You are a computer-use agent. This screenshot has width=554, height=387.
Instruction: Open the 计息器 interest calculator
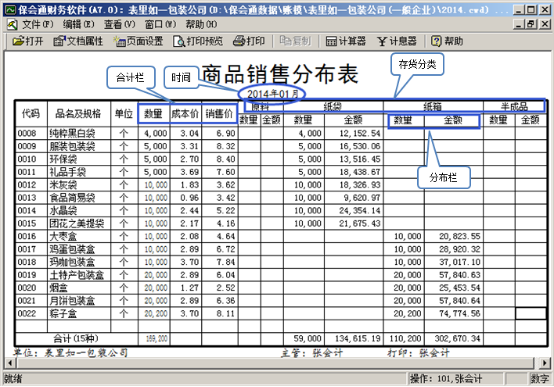coord(397,41)
